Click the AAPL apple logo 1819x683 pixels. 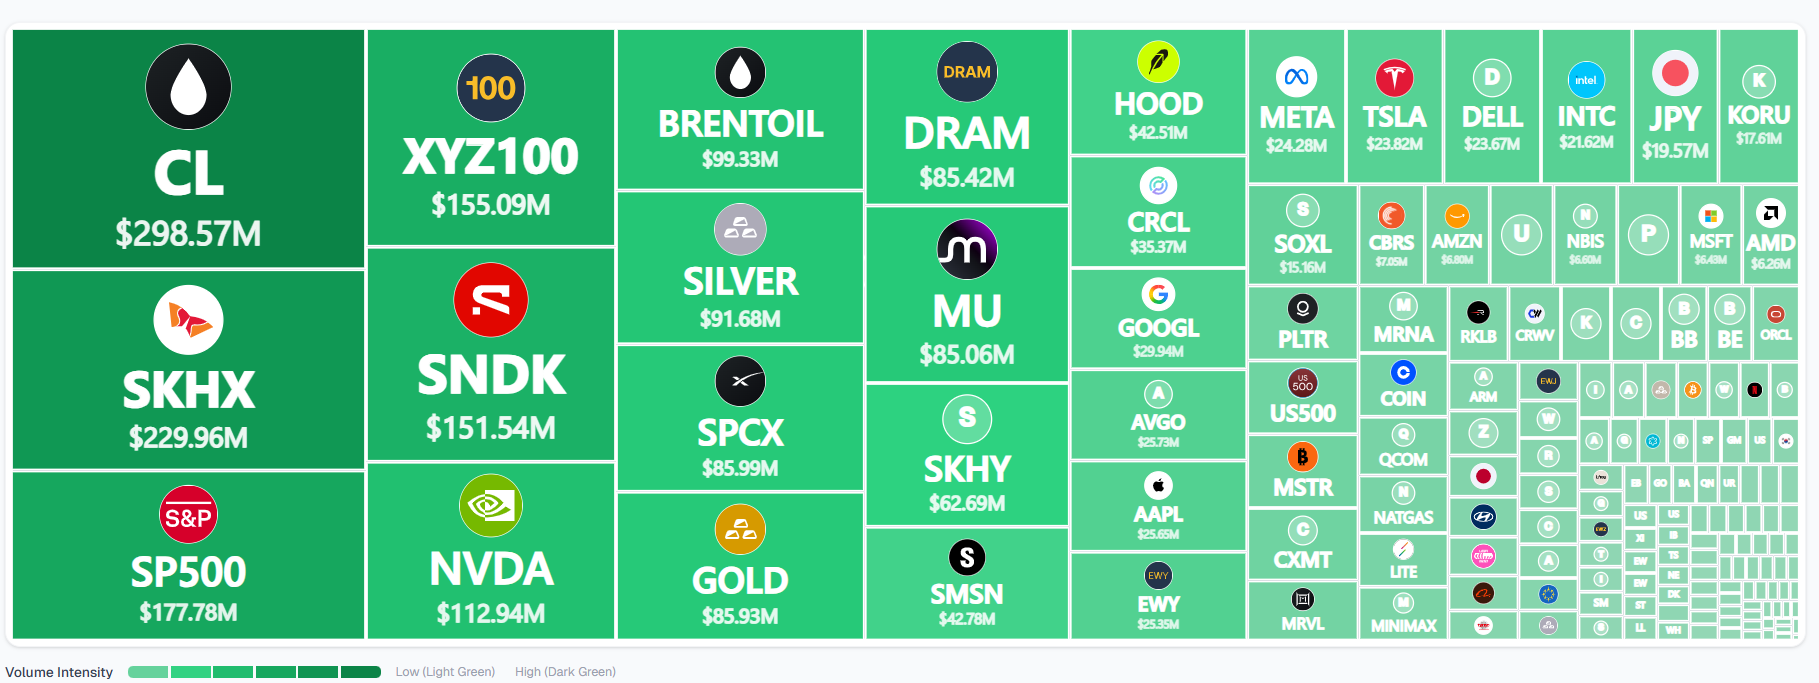click(x=1158, y=486)
